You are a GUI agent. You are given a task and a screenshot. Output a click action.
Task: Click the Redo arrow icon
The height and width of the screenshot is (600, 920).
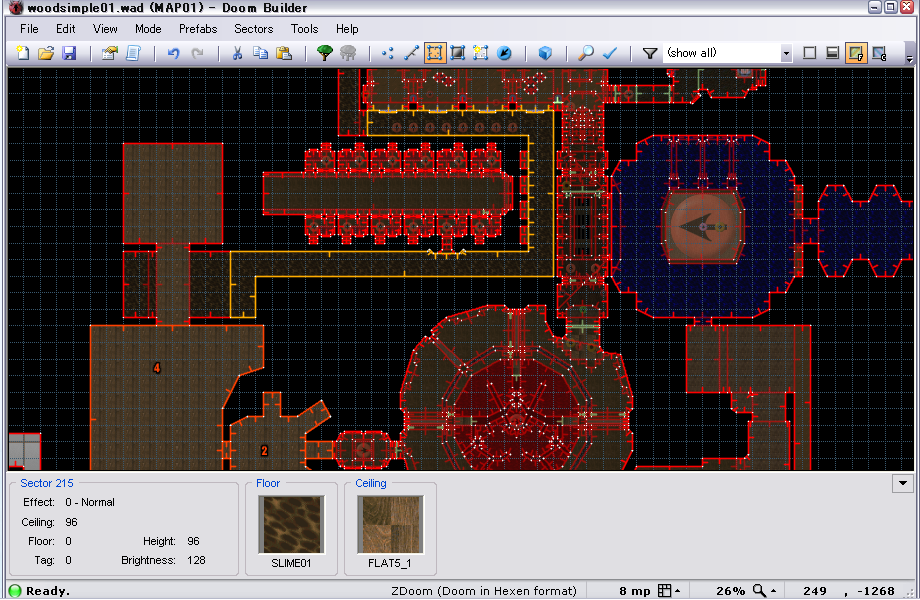pos(198,53)
